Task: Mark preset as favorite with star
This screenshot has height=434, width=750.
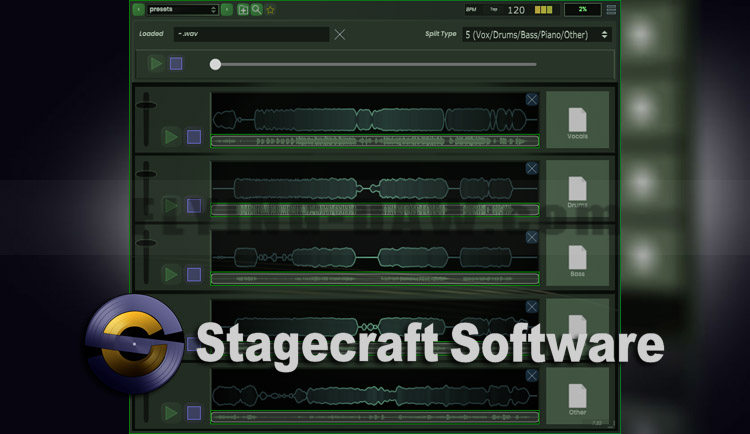Action: point(271,10)
